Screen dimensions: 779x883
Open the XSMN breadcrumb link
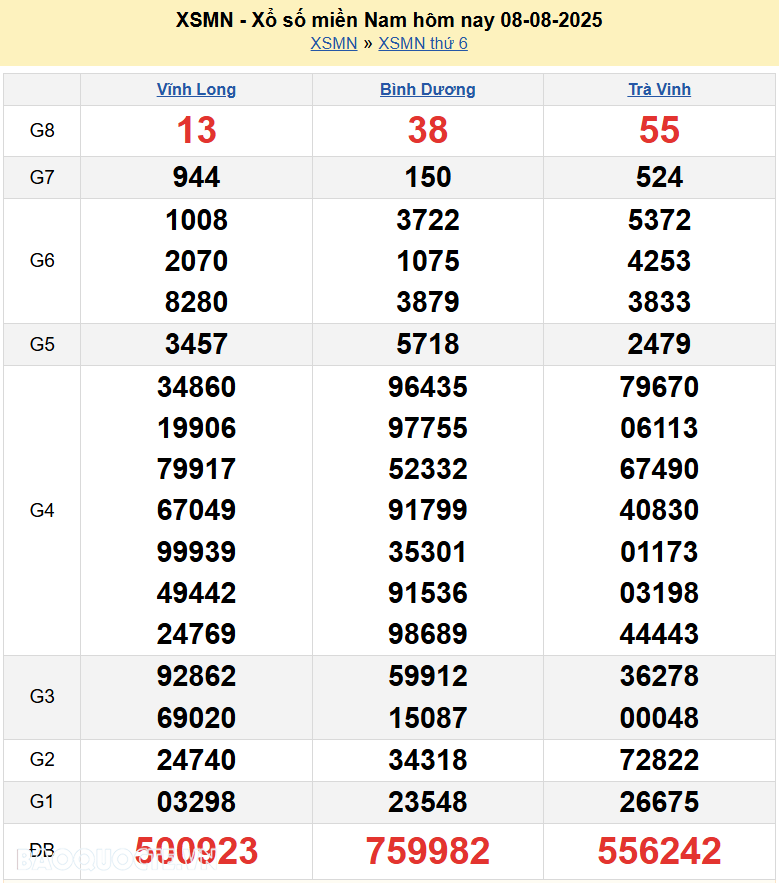[x=333, y=43]
